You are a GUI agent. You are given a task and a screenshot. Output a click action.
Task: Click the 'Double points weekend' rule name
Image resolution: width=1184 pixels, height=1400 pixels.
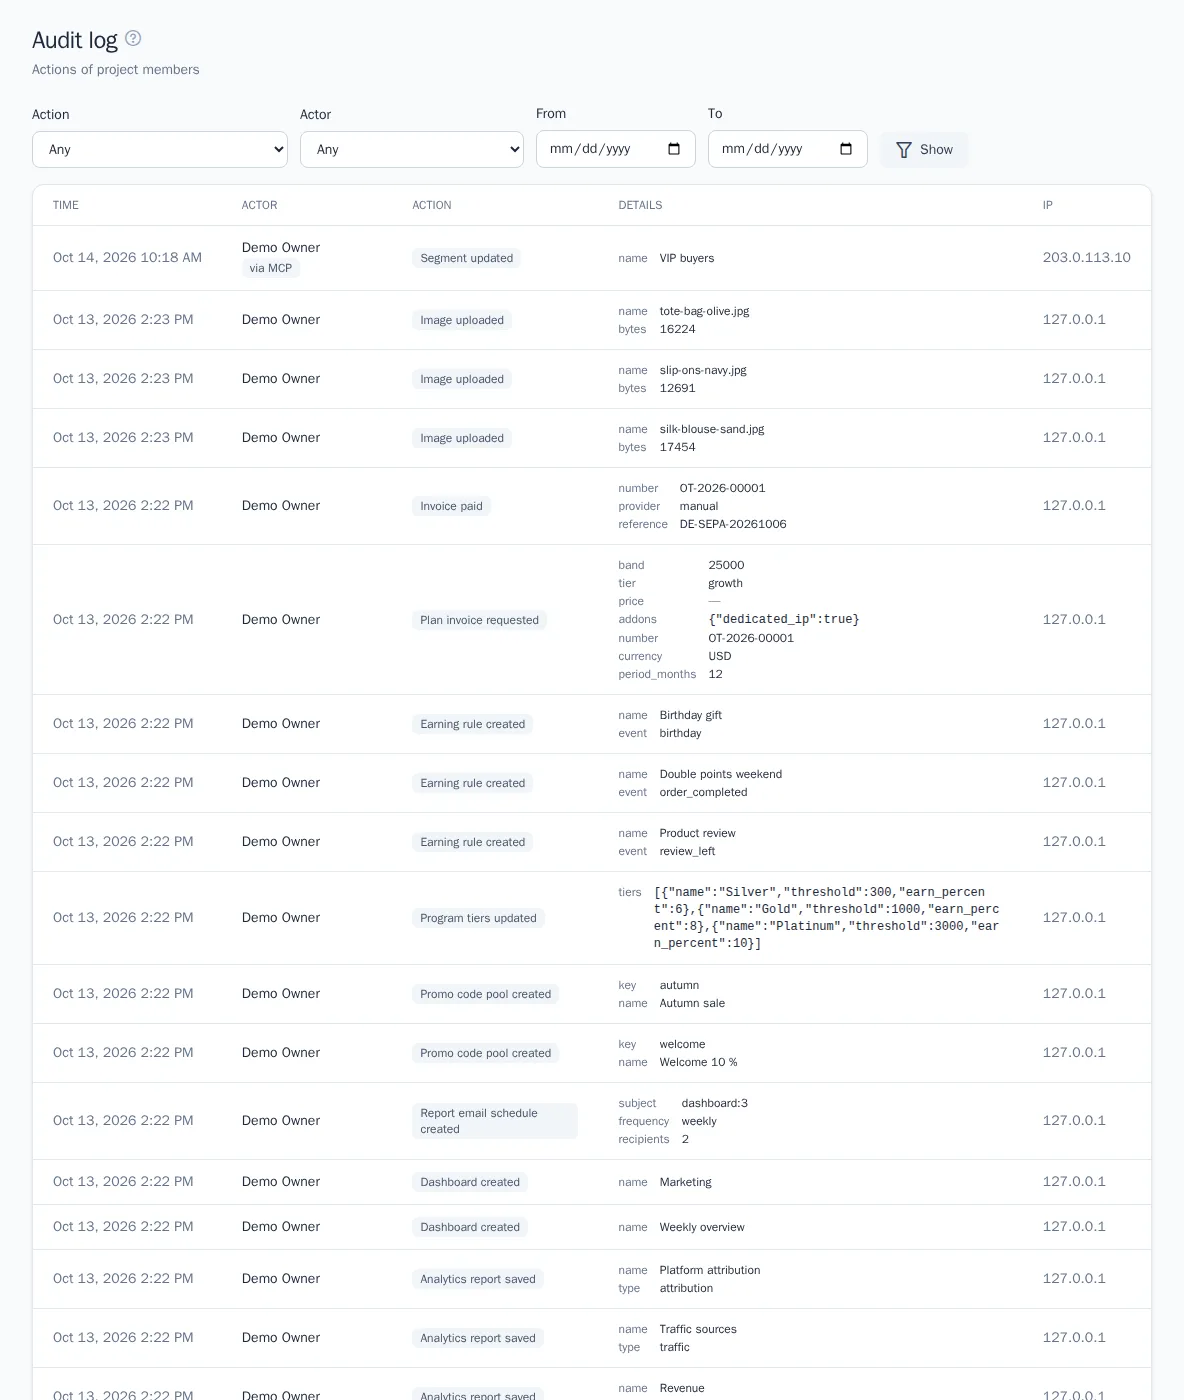pos(721,774)
